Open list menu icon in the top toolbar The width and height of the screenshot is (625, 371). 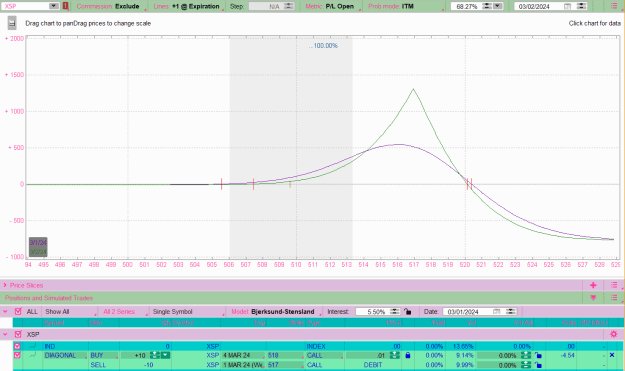614,6
